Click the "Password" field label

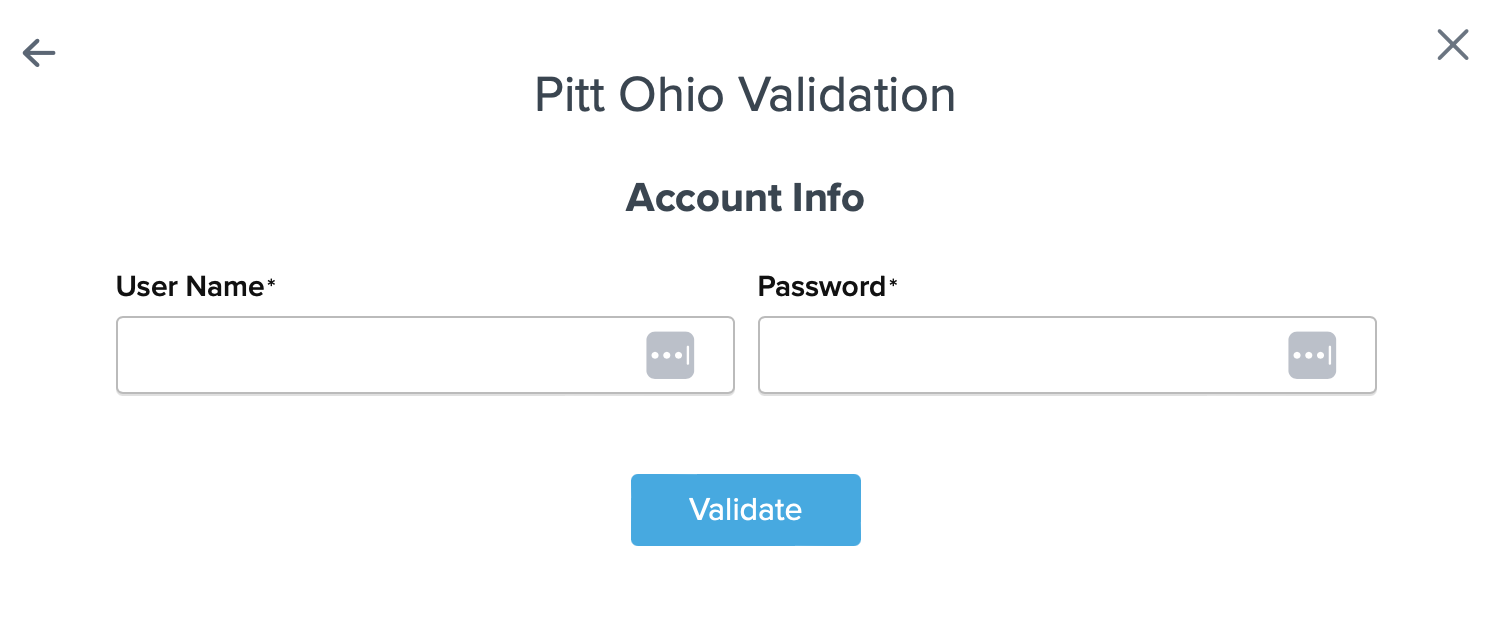[x=821, y=287]
